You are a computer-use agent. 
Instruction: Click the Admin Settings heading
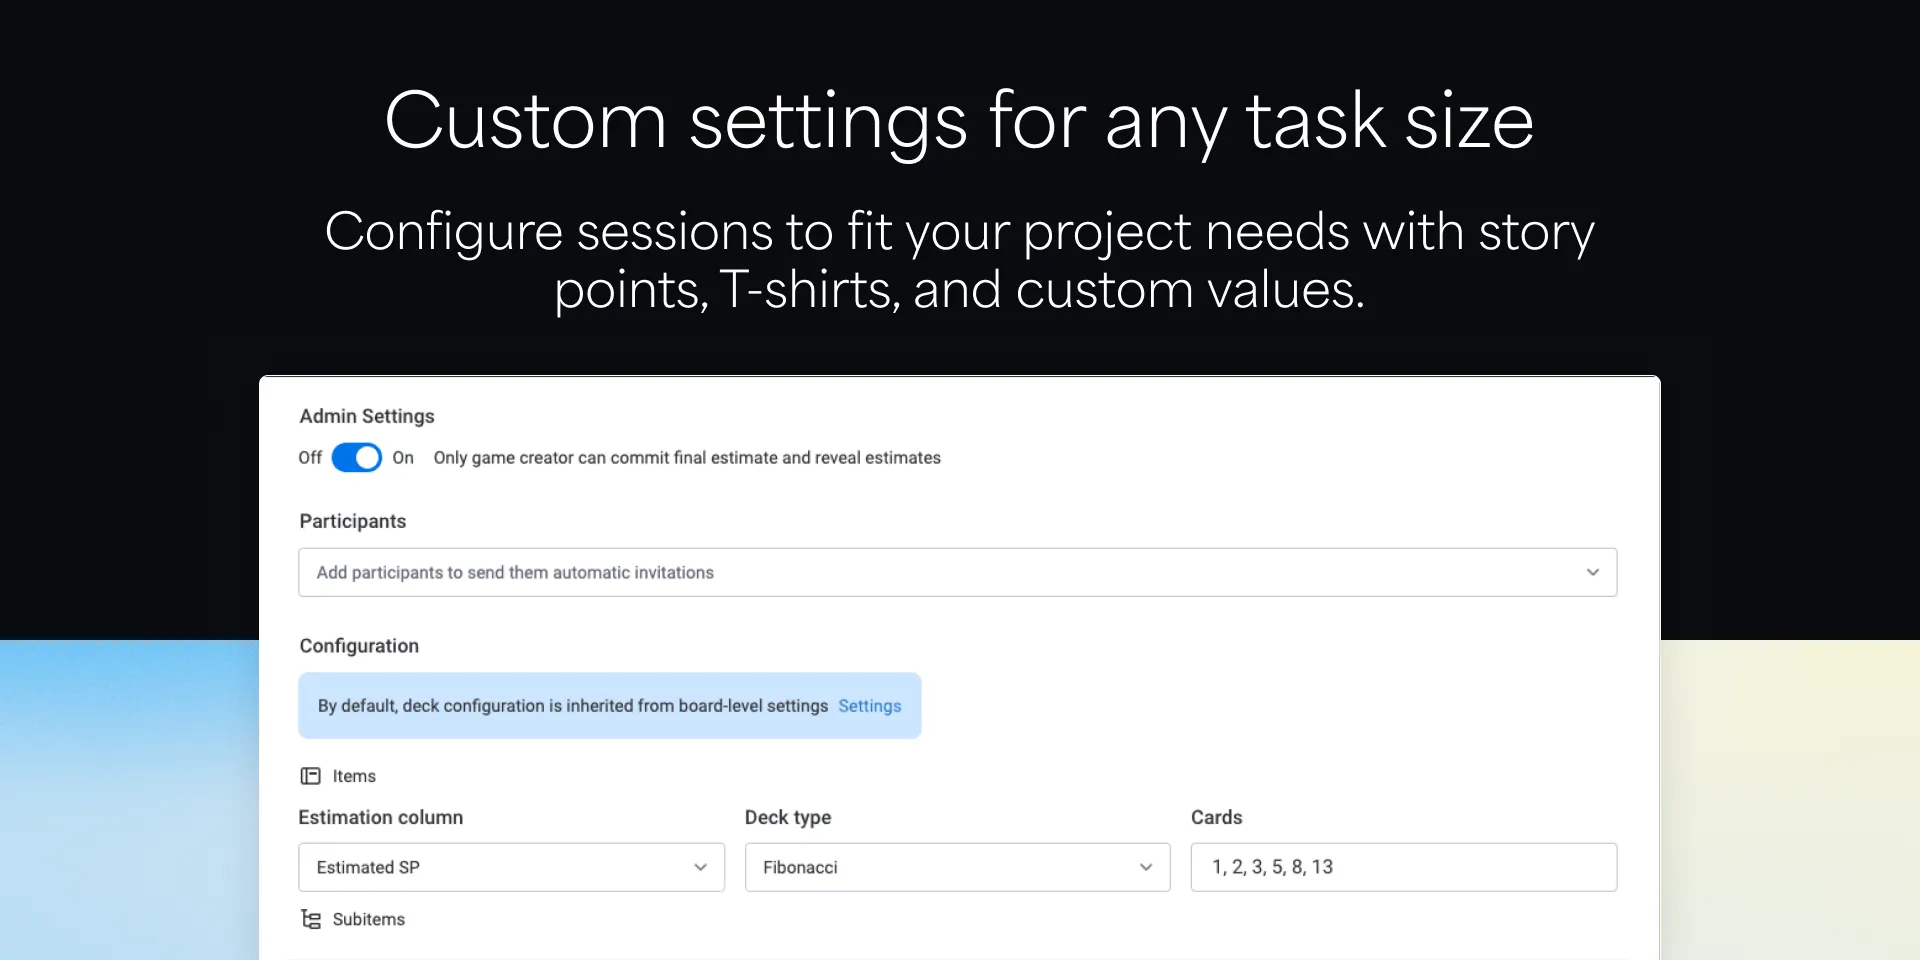(x=367, y=416)
